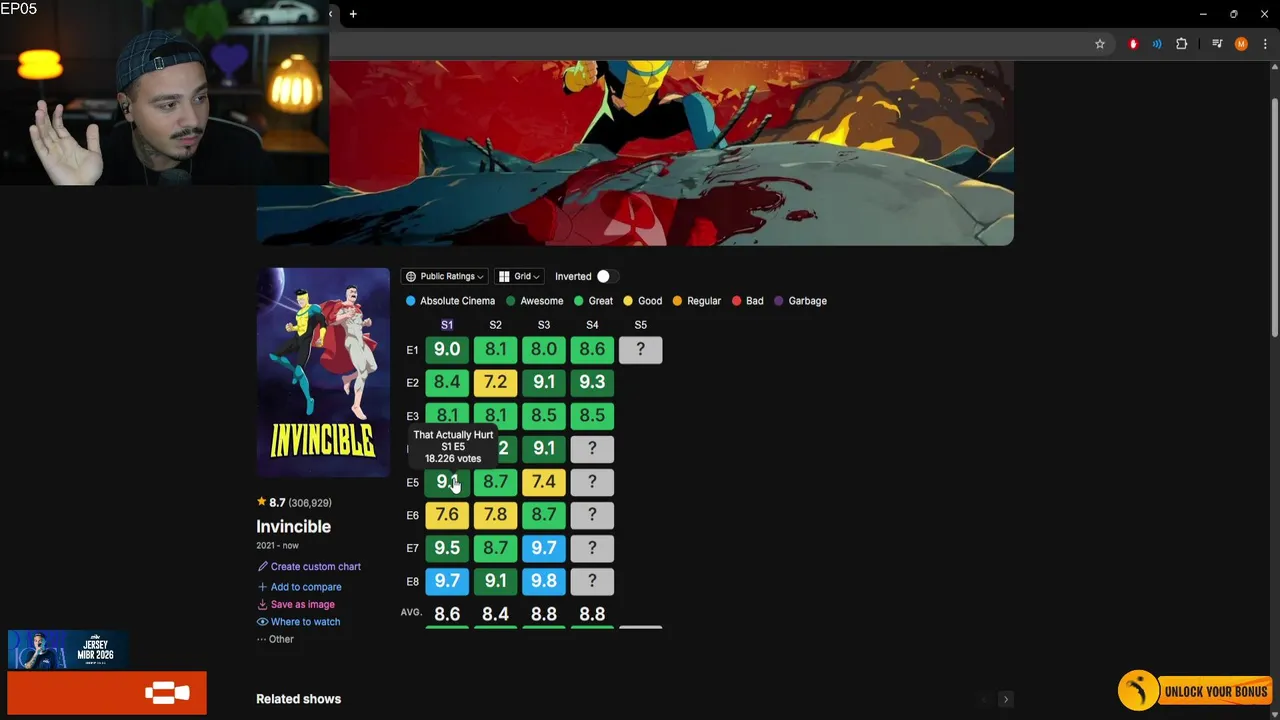
Task: Click the S2 E8 rating 9.1
Action: 495,581
